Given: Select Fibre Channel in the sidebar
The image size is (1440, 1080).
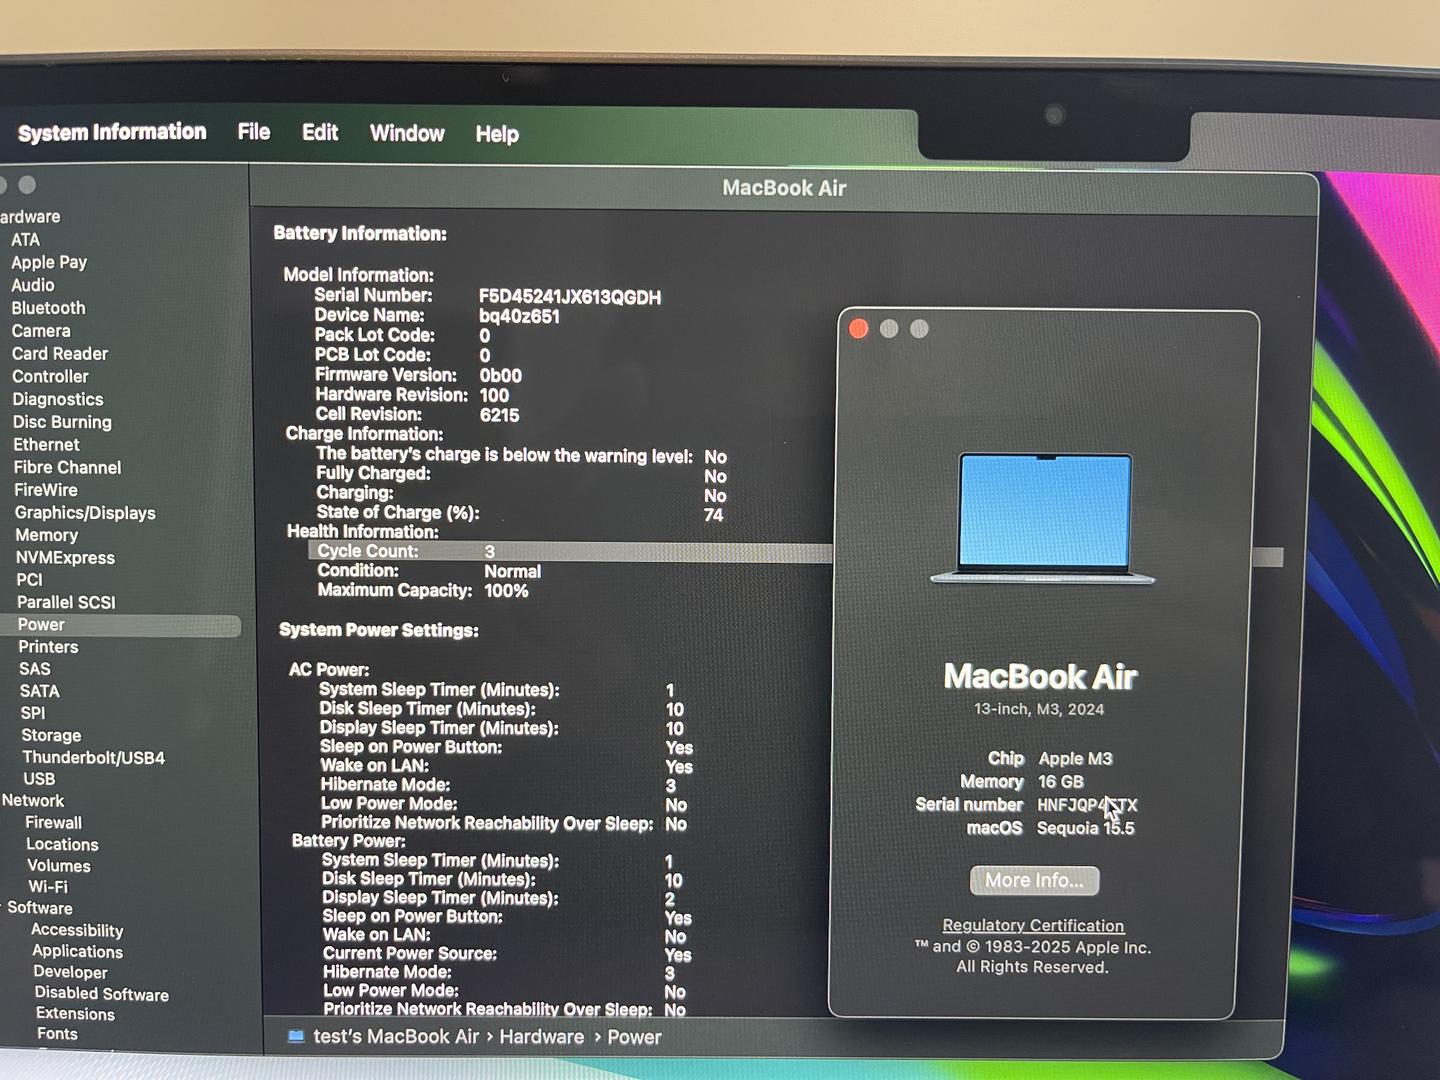Looking at the screenshot, I should [67, 468].
